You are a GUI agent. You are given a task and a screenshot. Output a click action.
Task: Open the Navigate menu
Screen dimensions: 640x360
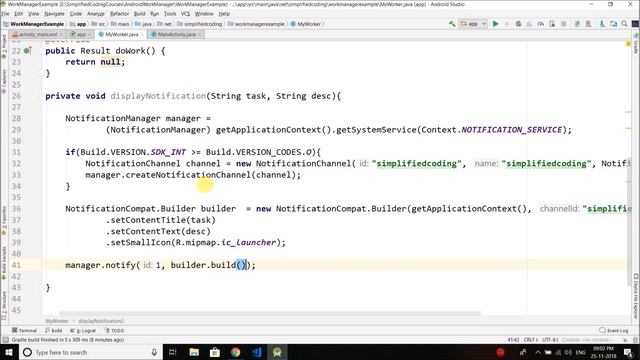(54, 14)
